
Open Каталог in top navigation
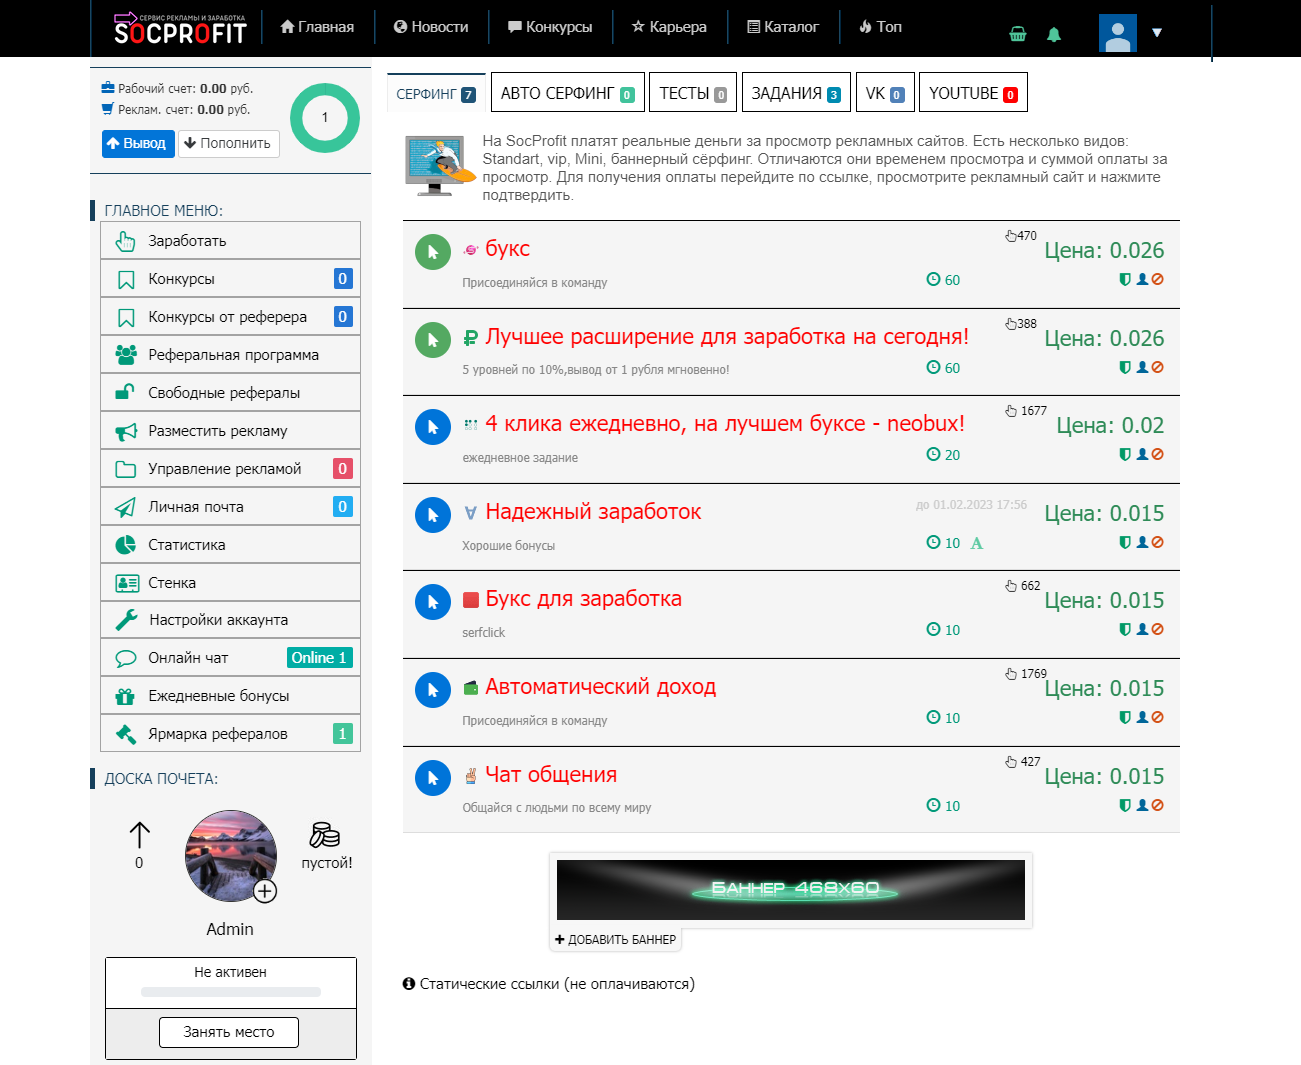[x=783, y=27]
